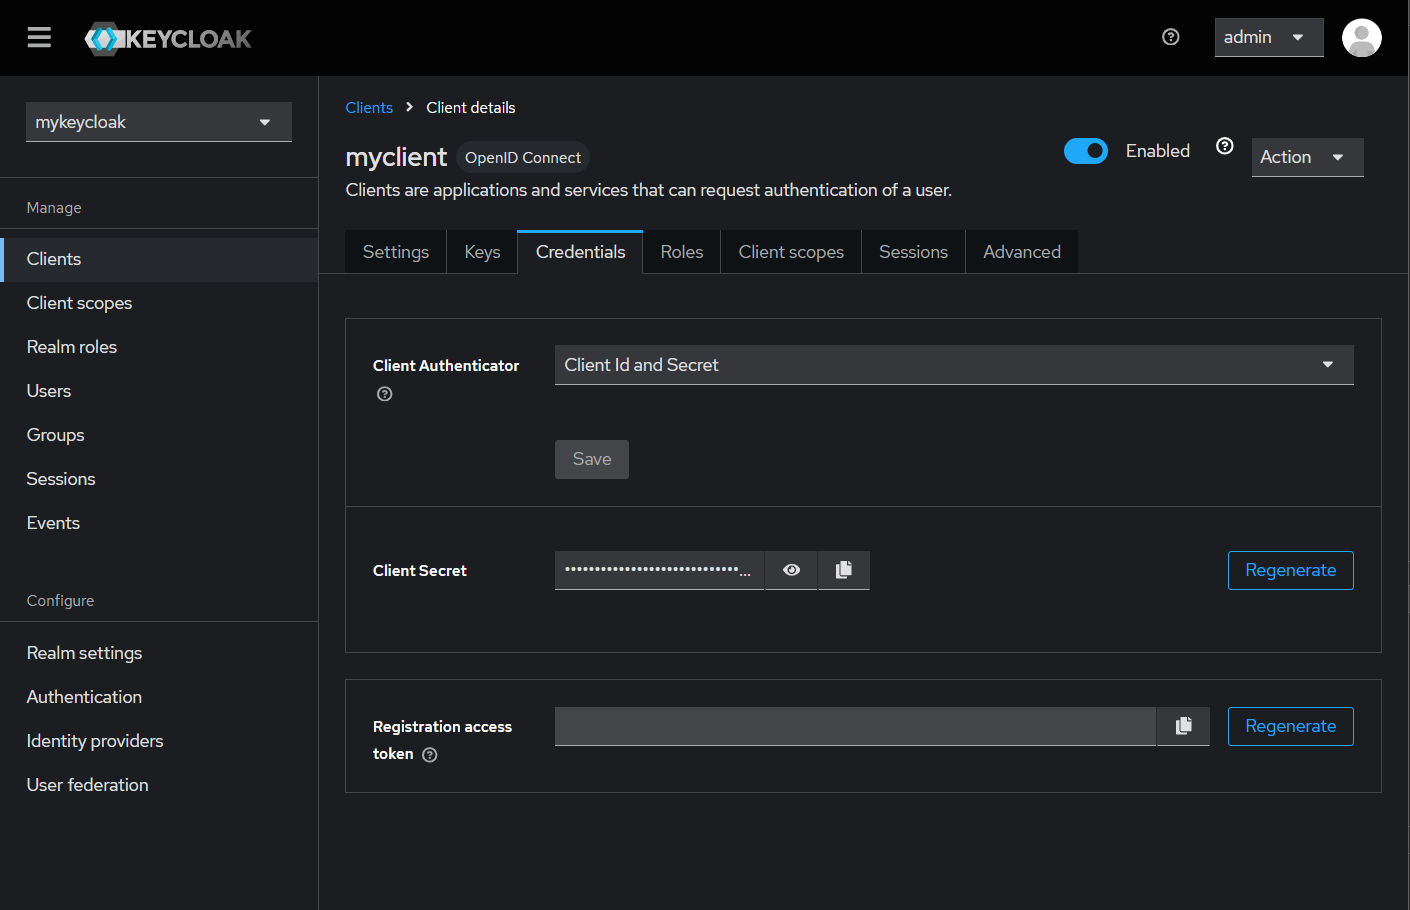Click the Save button
This screenshot has width=1410, height=910.
[x=592, y=459]
